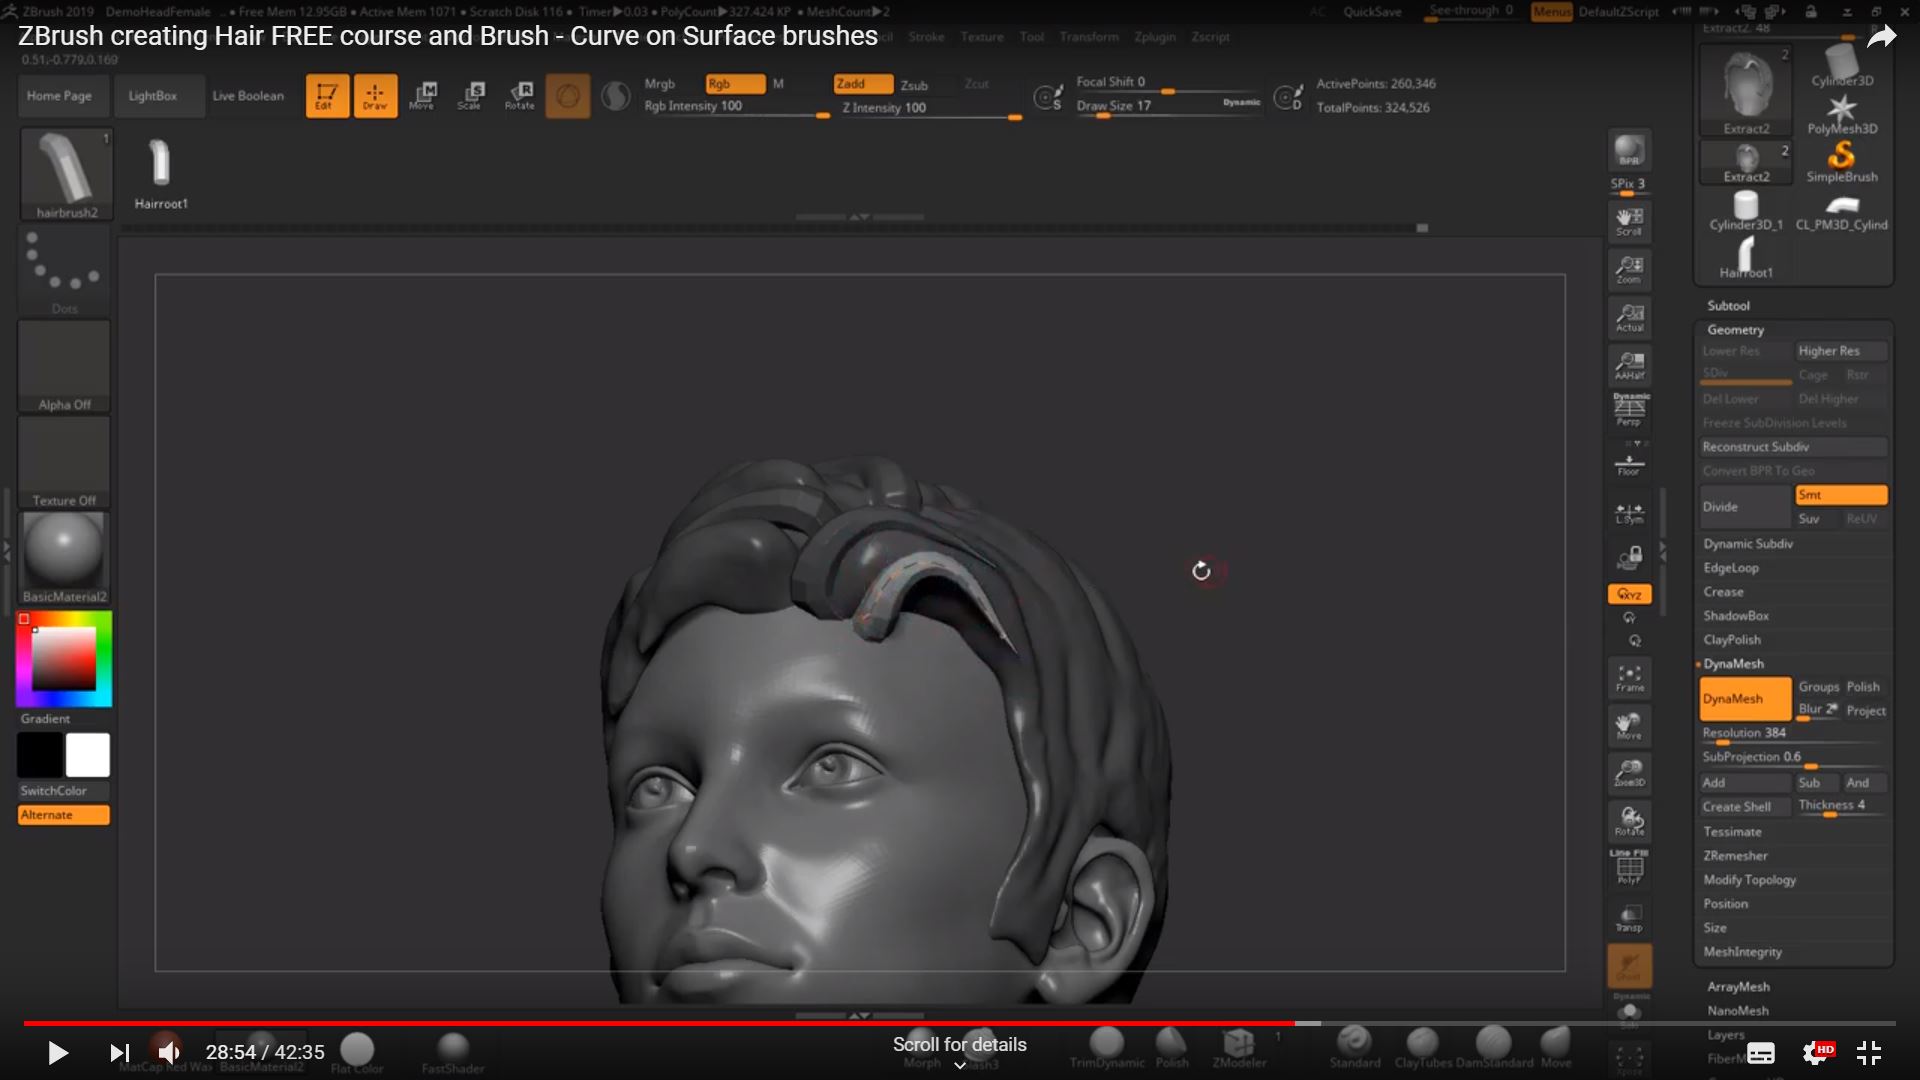The height and width of the screenshot is (1080, 1920).
Task: Open the hairbrush2 brush selector
Action: (x=65, y=174)
